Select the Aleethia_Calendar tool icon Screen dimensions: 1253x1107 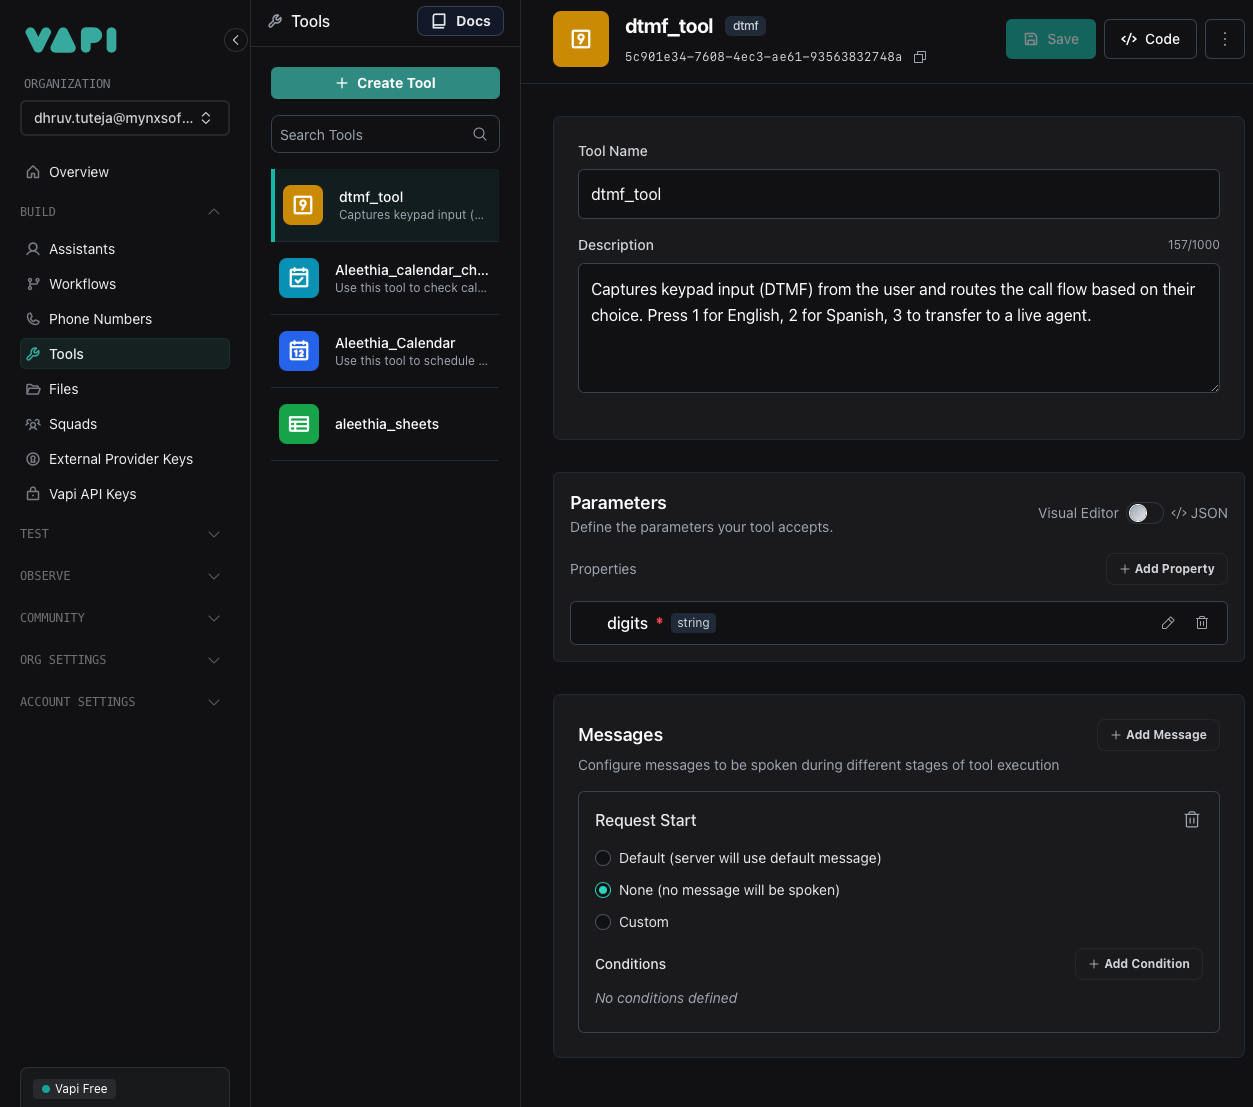(x=299, y=351)
